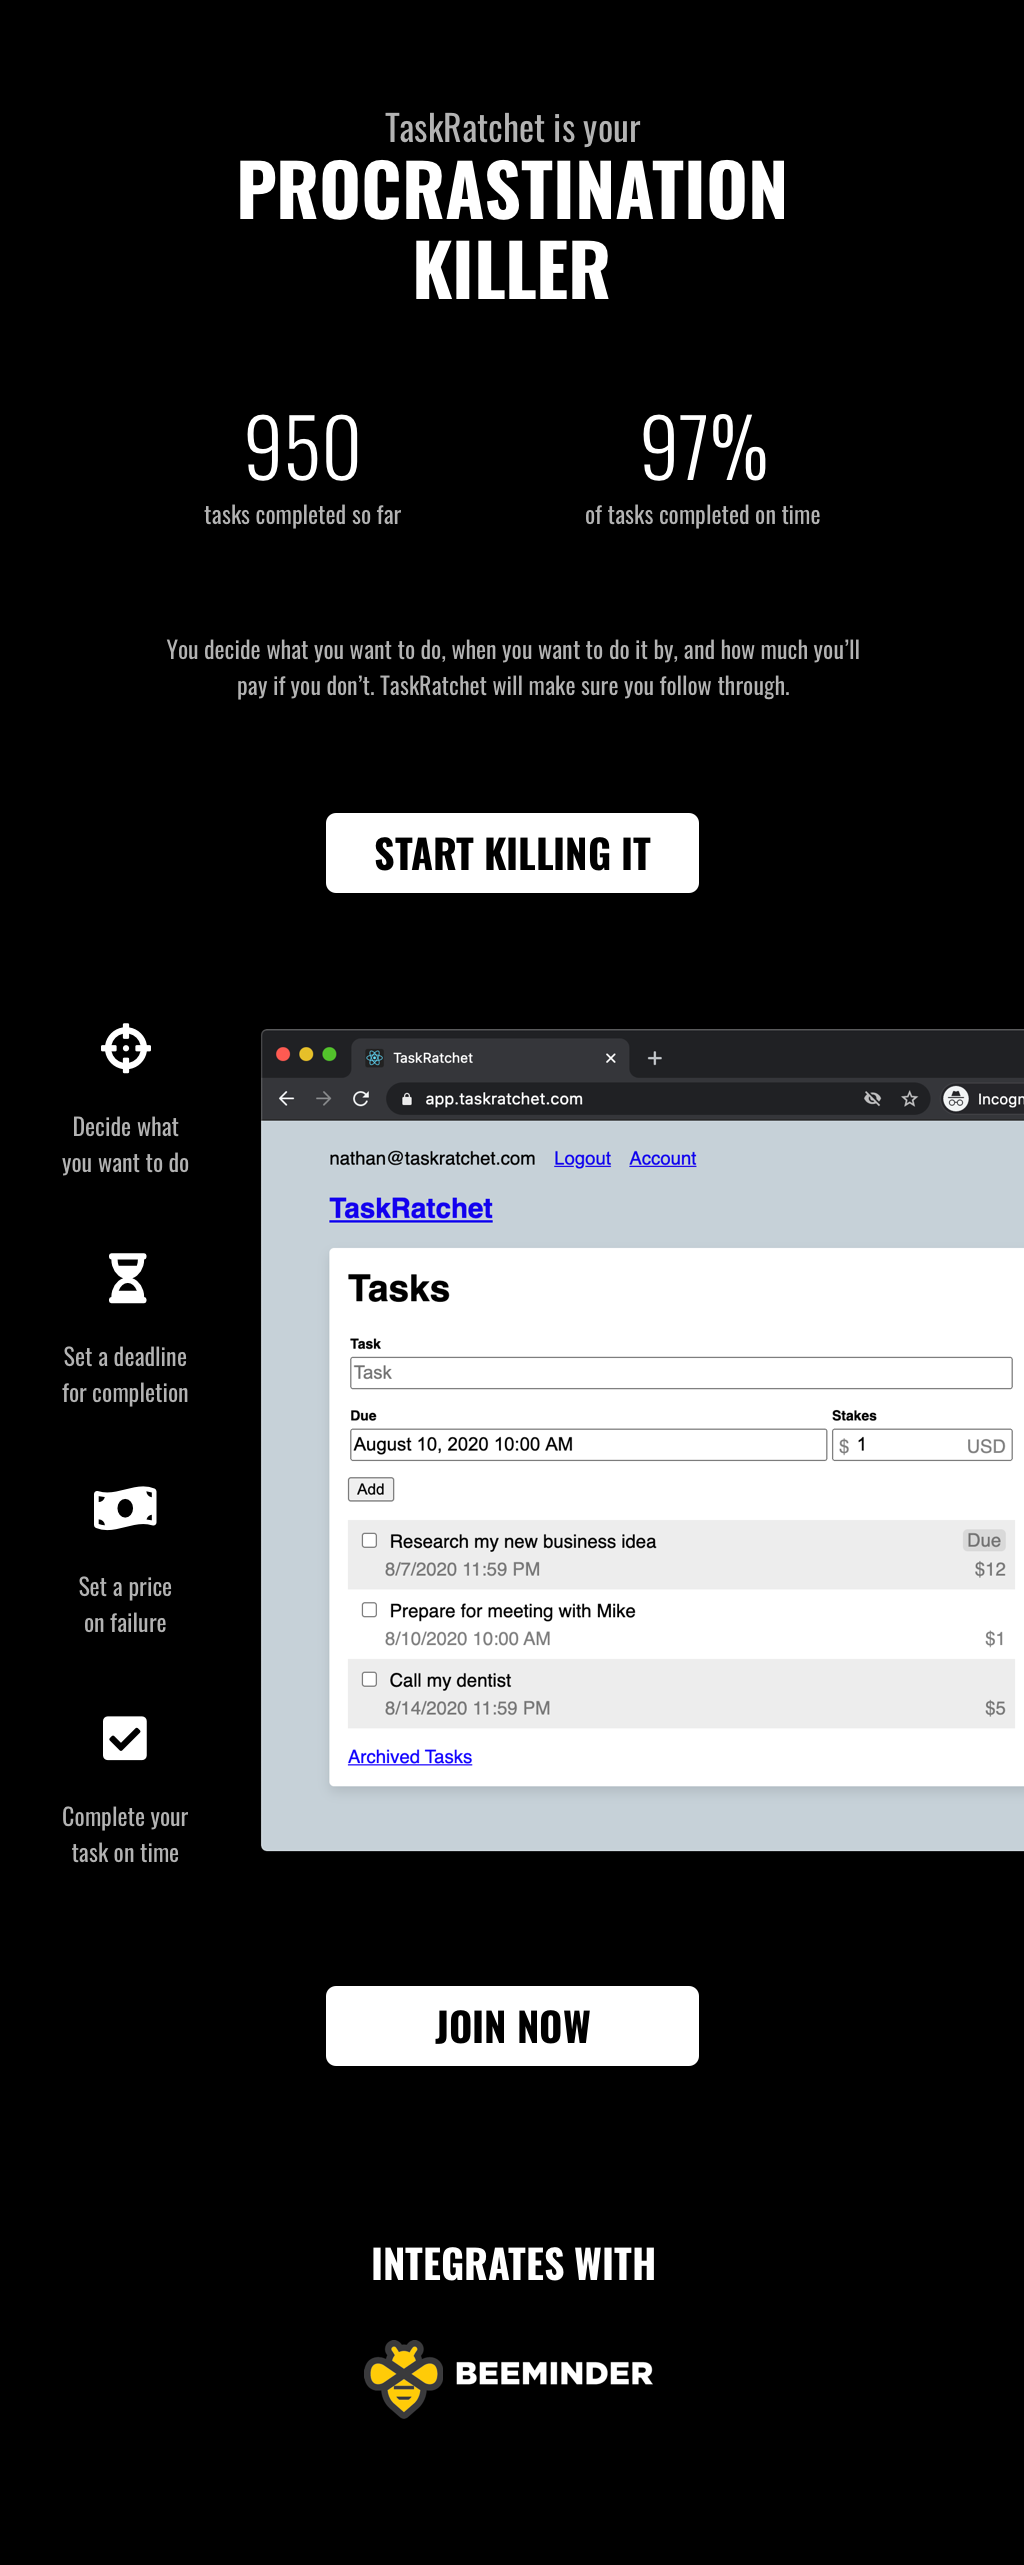Click the green maximize window dot
The height and width of the screenshot is (2565, 1024).
point(329,1054)
